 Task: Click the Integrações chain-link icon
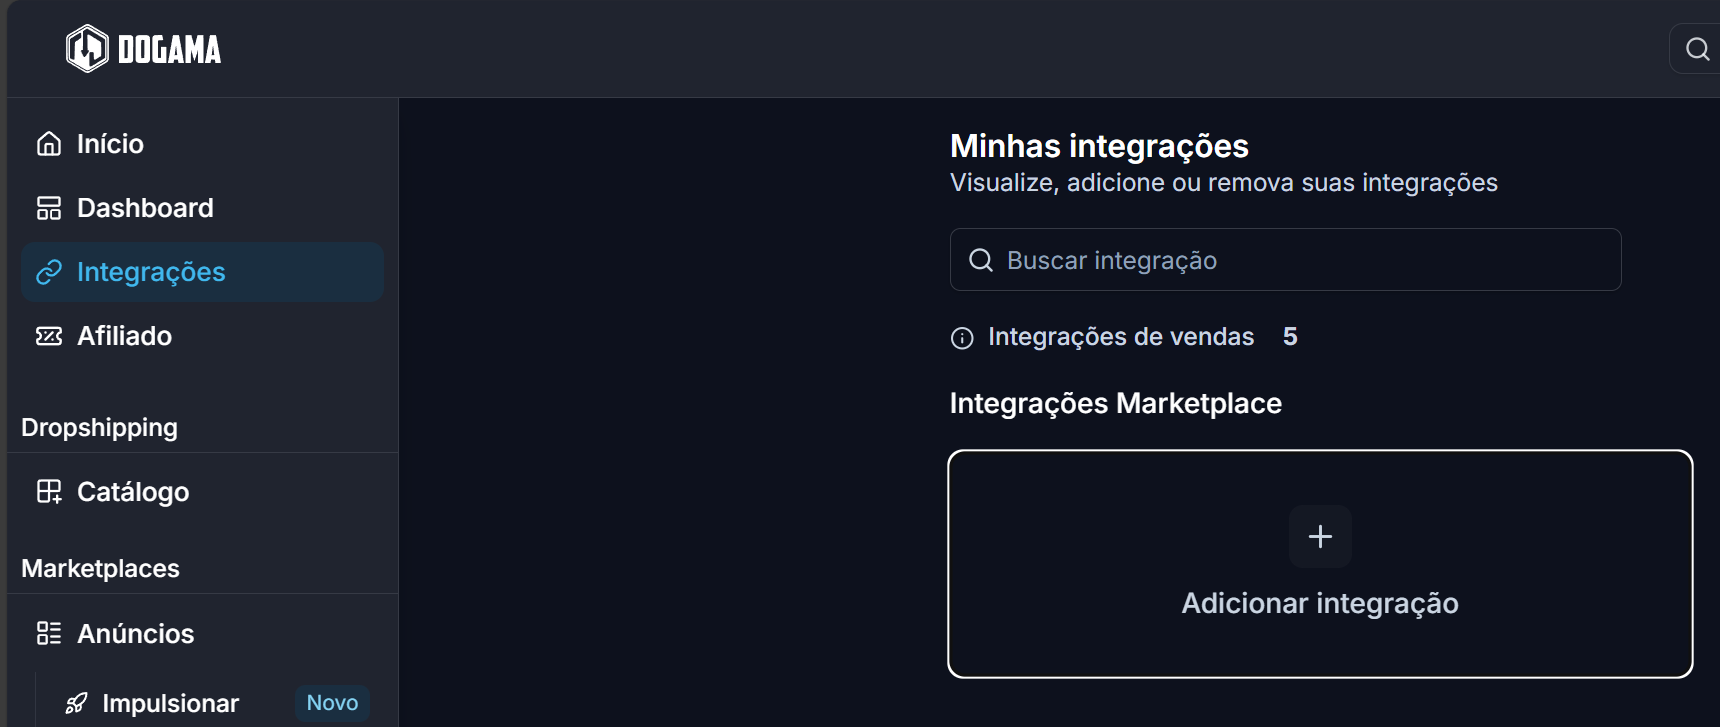[x=49, y=272]
